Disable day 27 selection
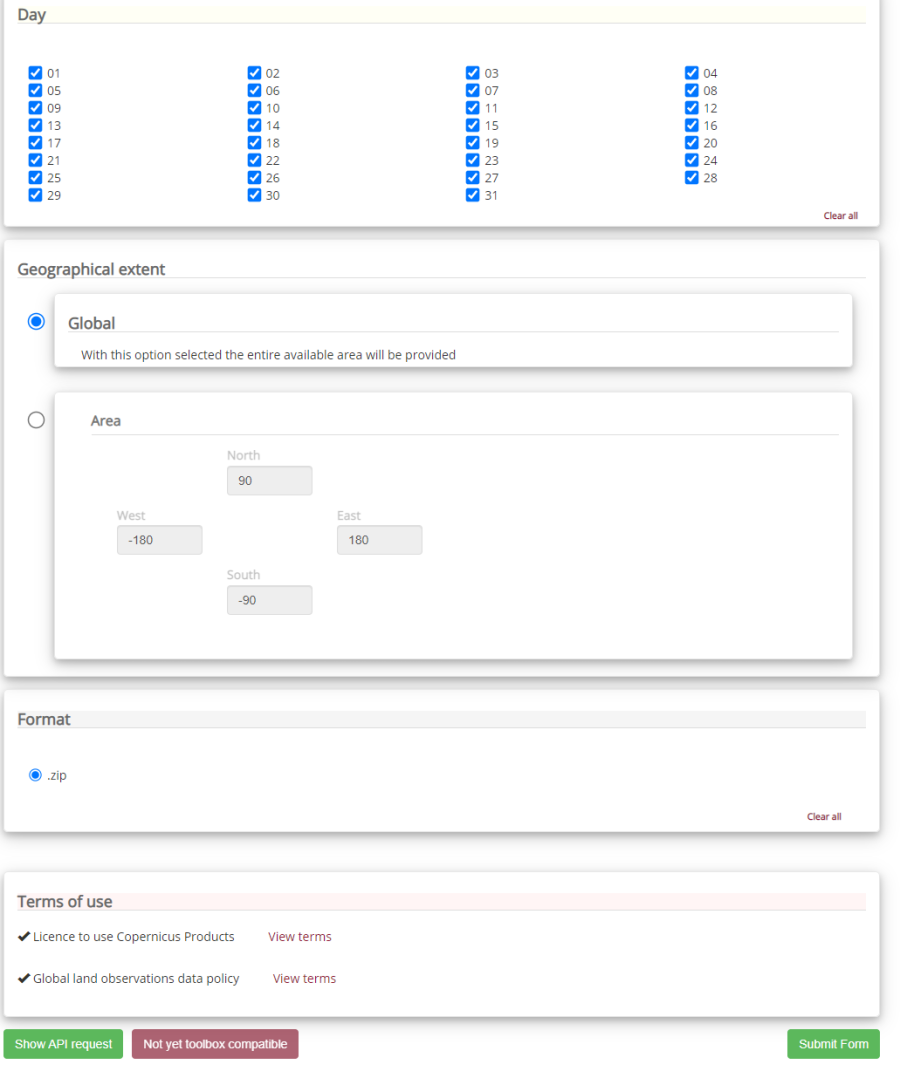The width and height of the screenshot is (900, 1078). 472,177
